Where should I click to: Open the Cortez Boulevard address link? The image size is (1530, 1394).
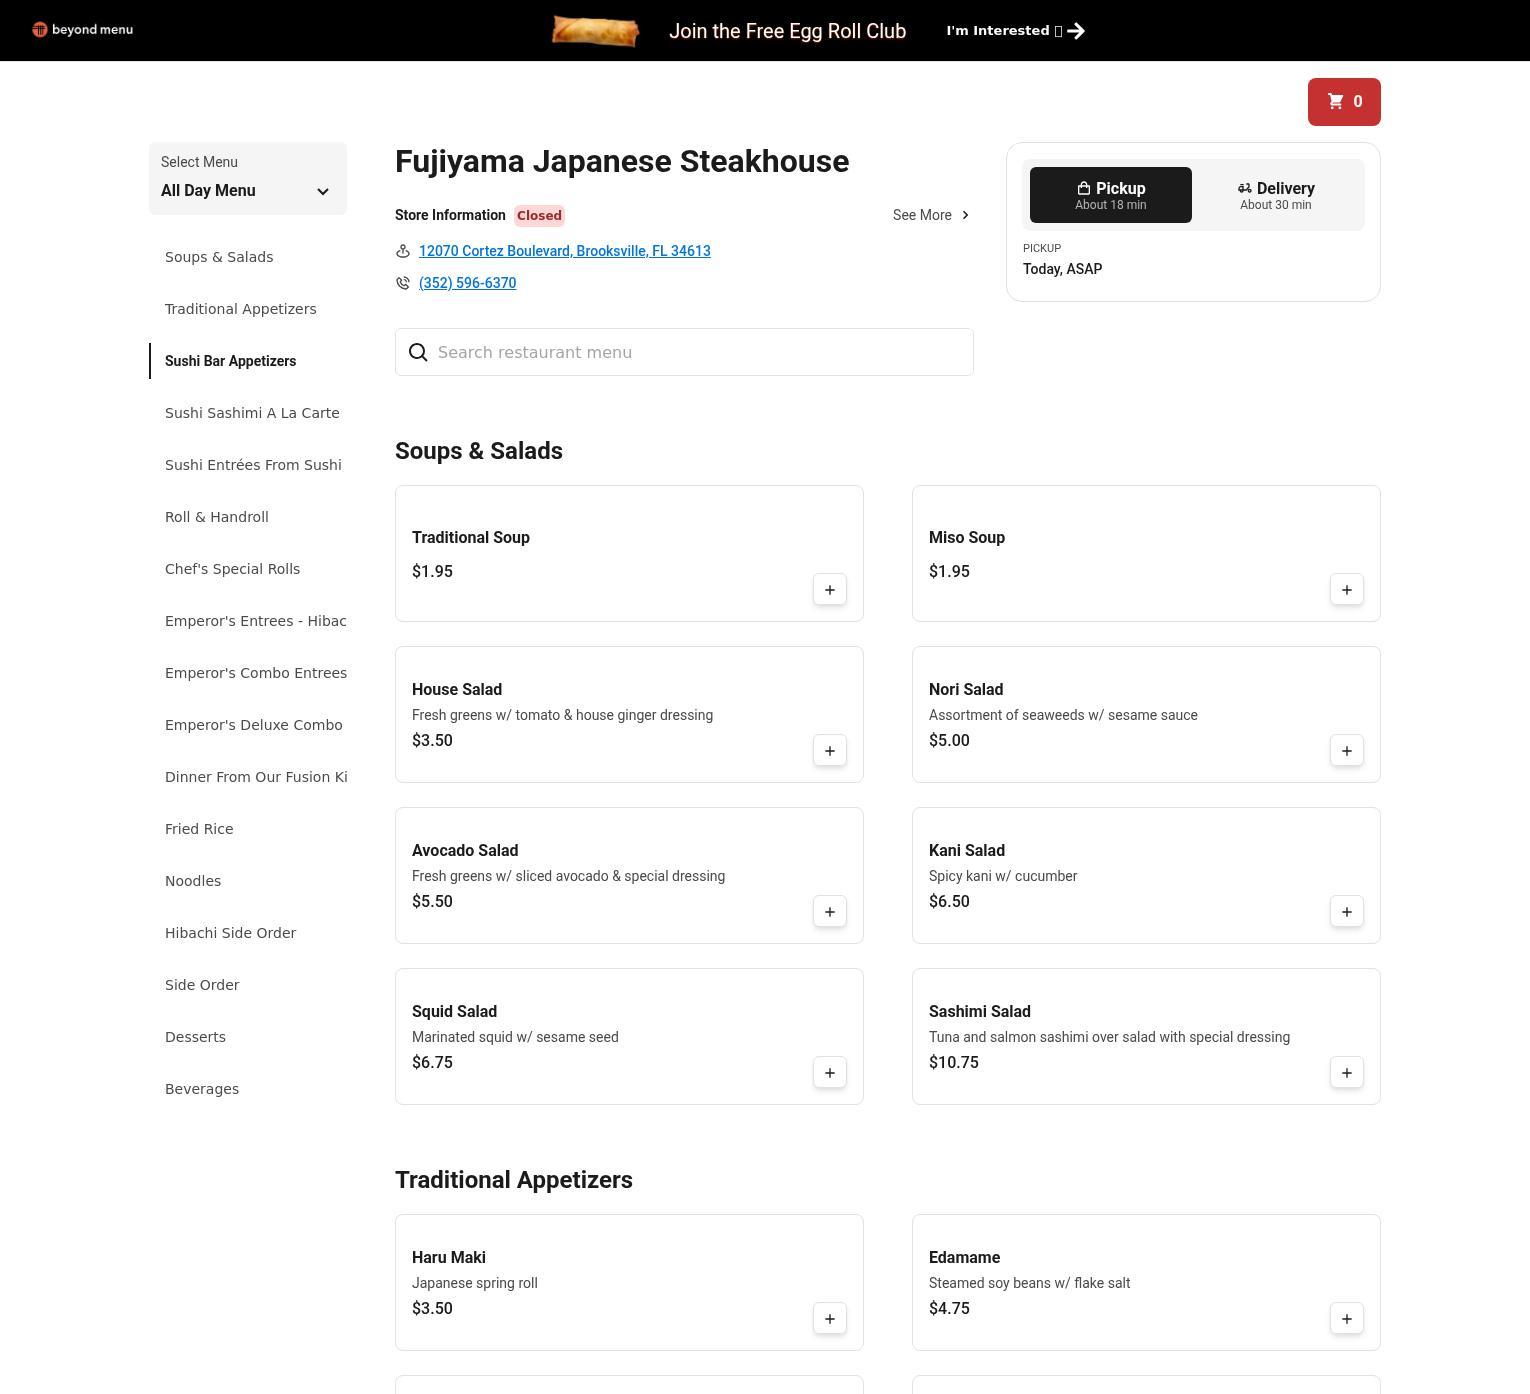(565, 251)
